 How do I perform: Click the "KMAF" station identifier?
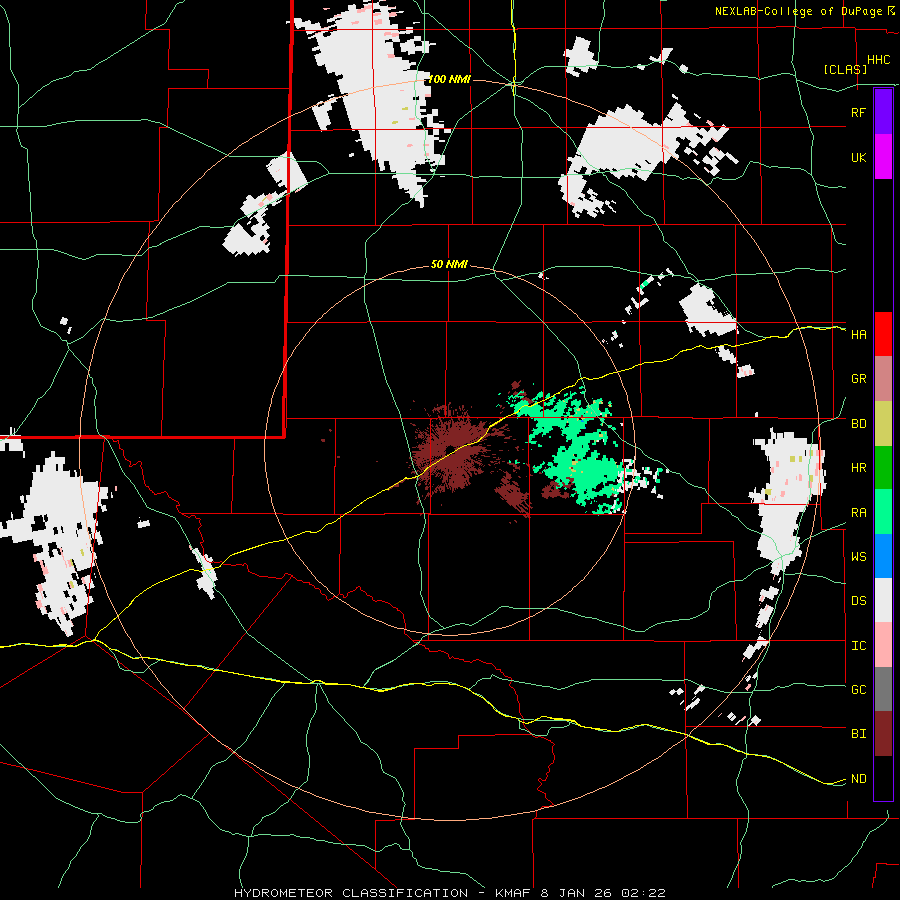click(514, 893)
